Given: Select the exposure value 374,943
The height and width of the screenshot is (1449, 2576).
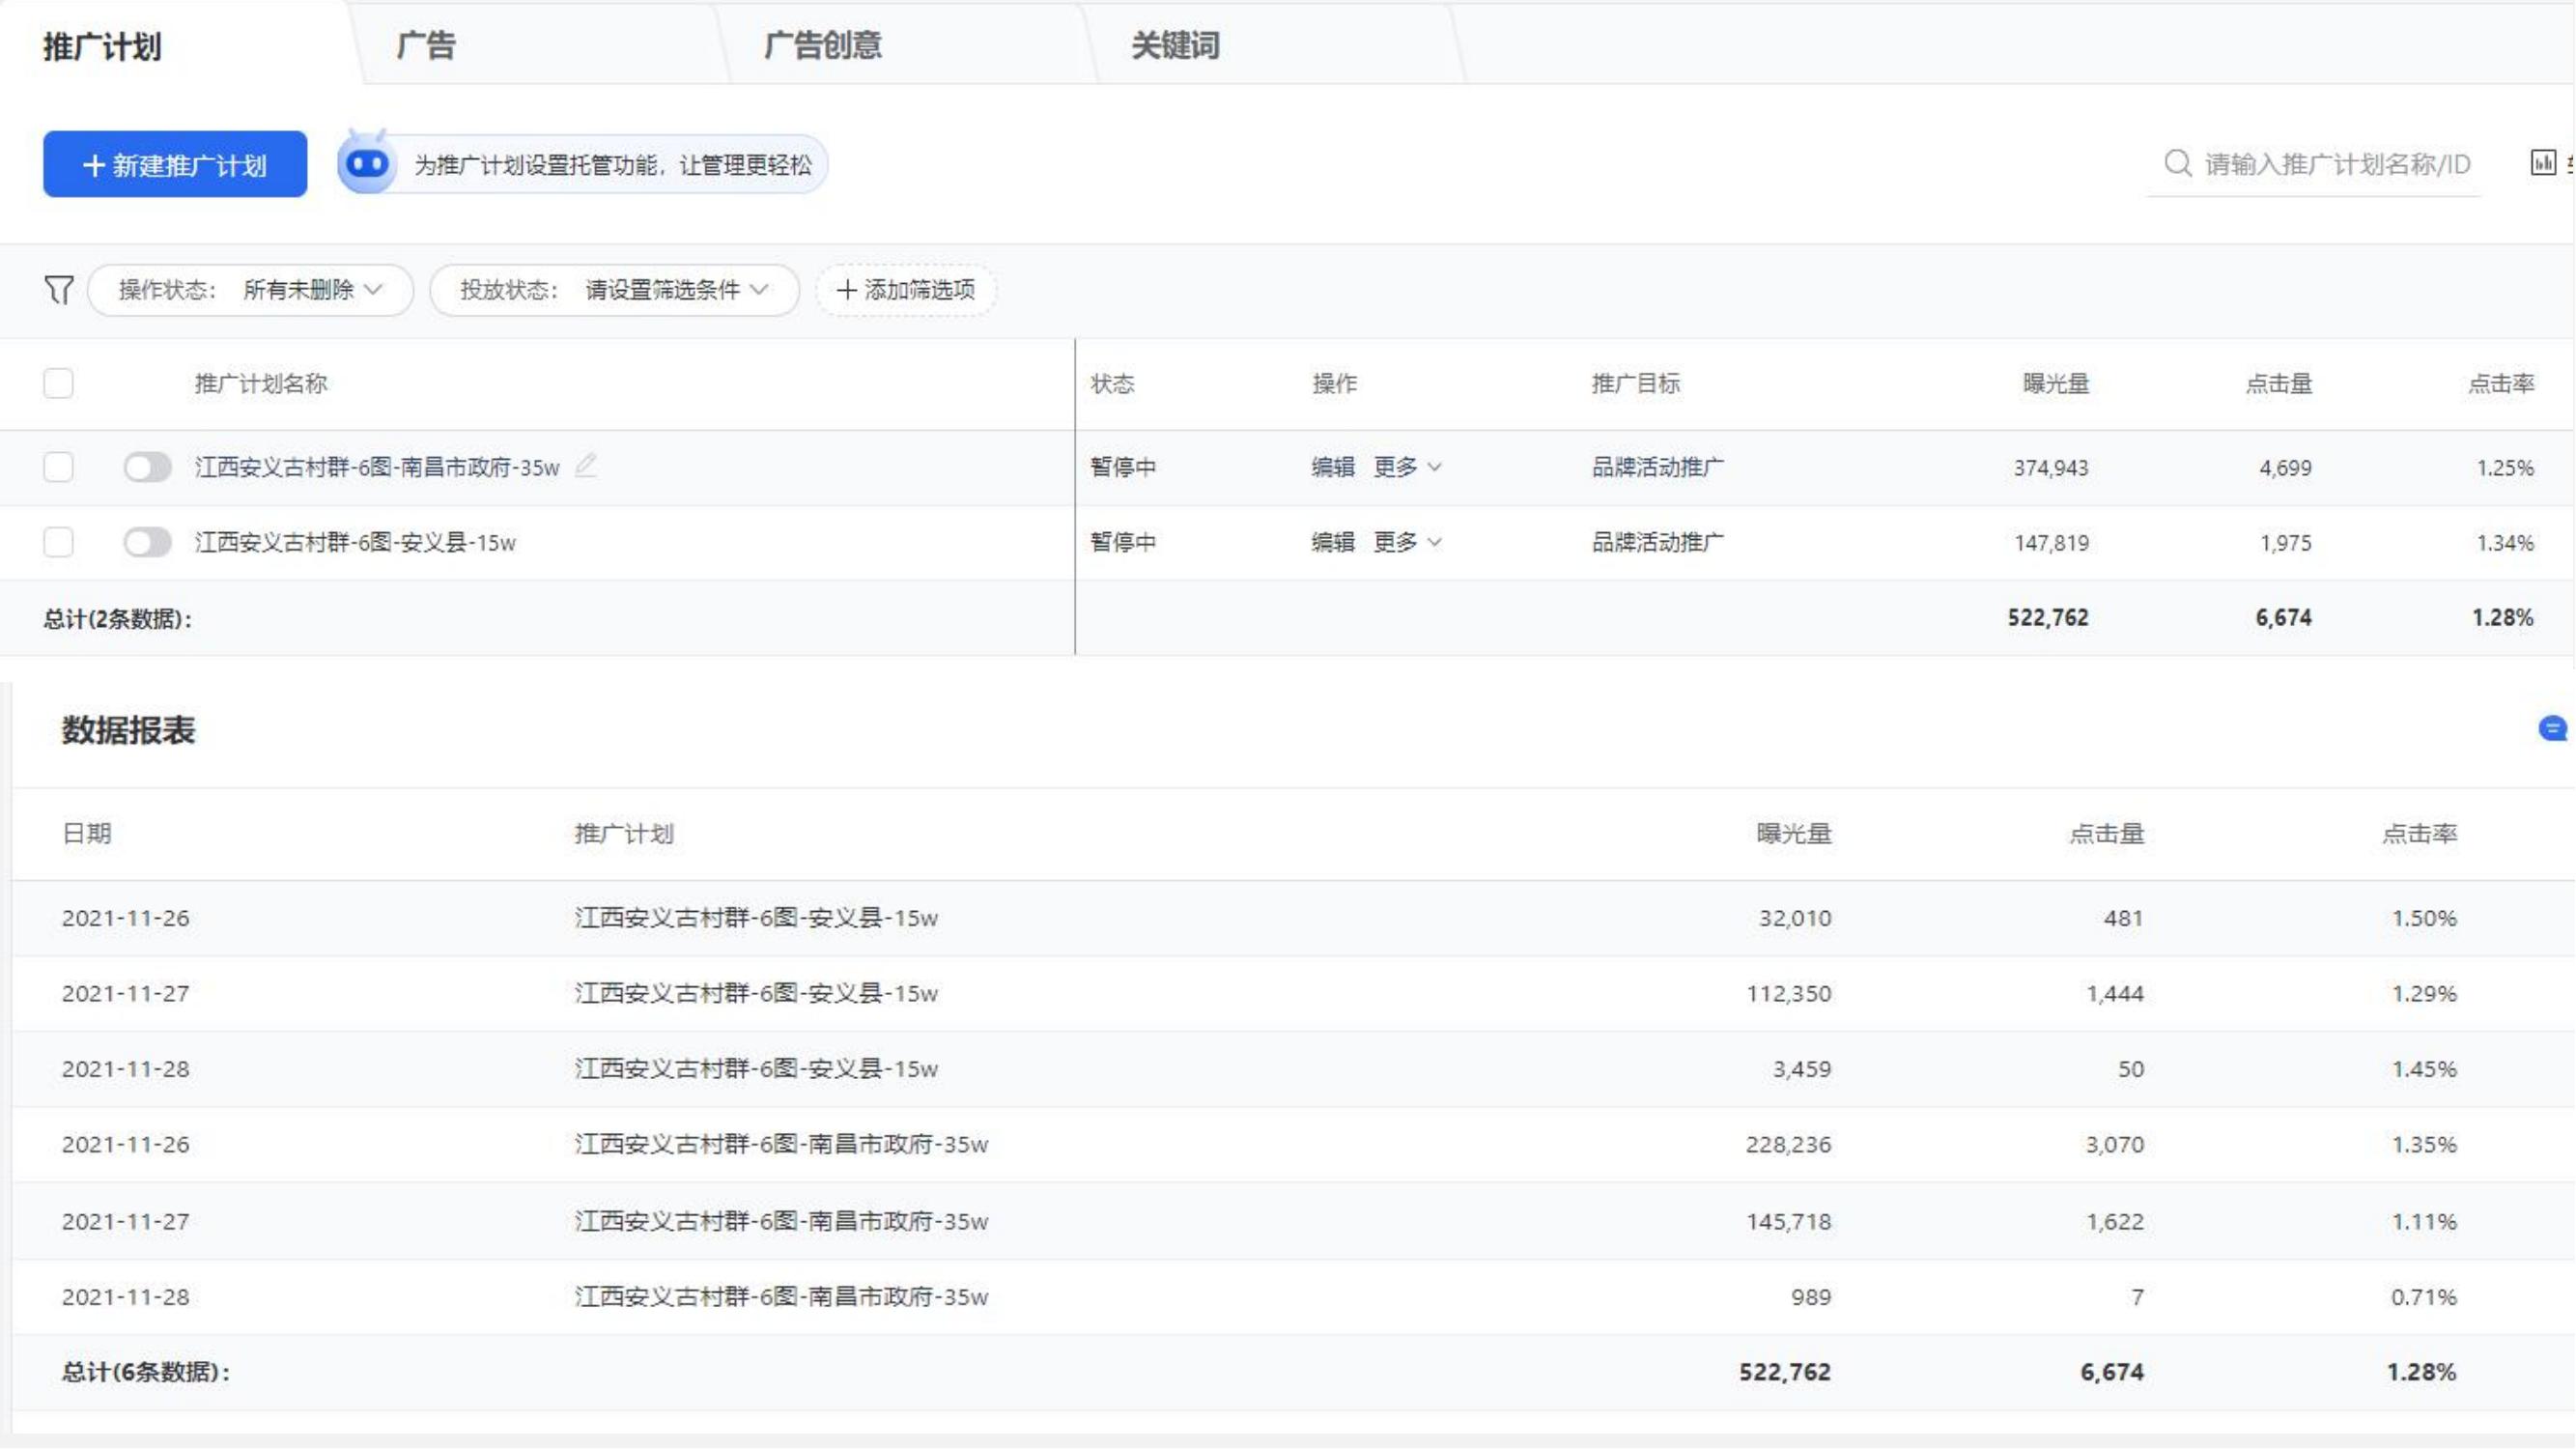Looking at the screenshot, I should click(x=2051, y=467).
